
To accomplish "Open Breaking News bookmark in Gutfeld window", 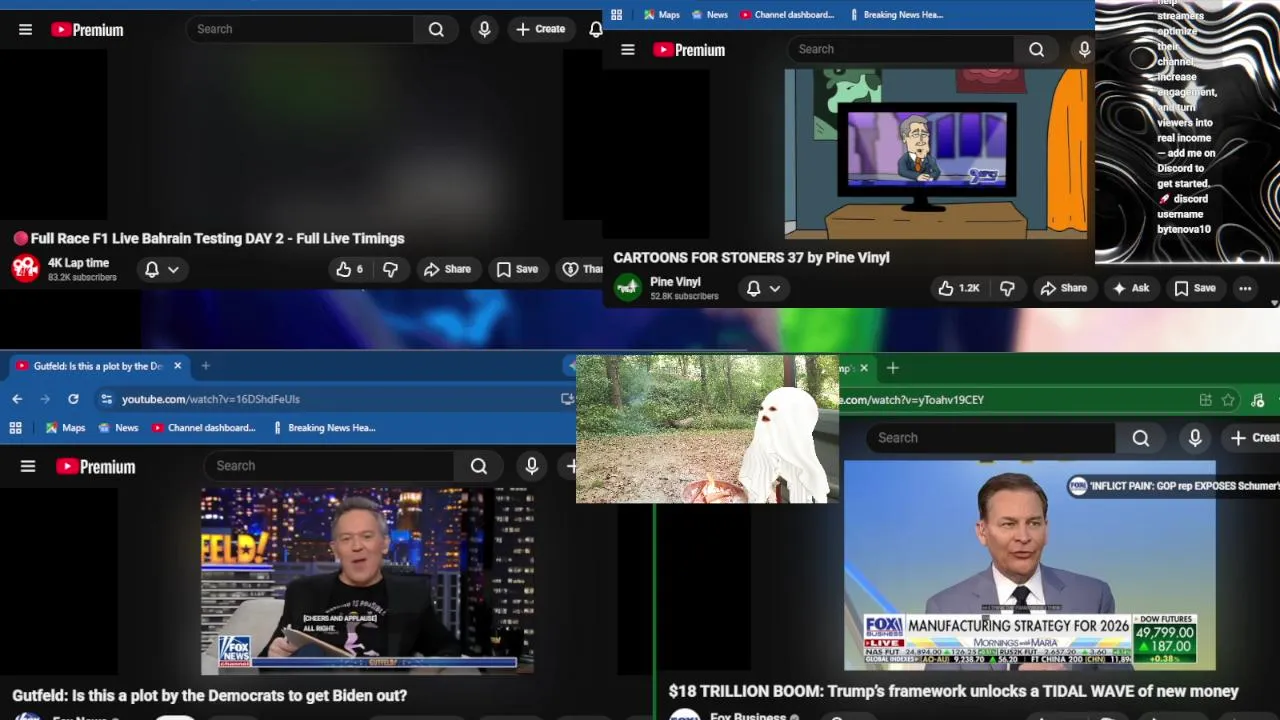I will (x=323, y=428).
